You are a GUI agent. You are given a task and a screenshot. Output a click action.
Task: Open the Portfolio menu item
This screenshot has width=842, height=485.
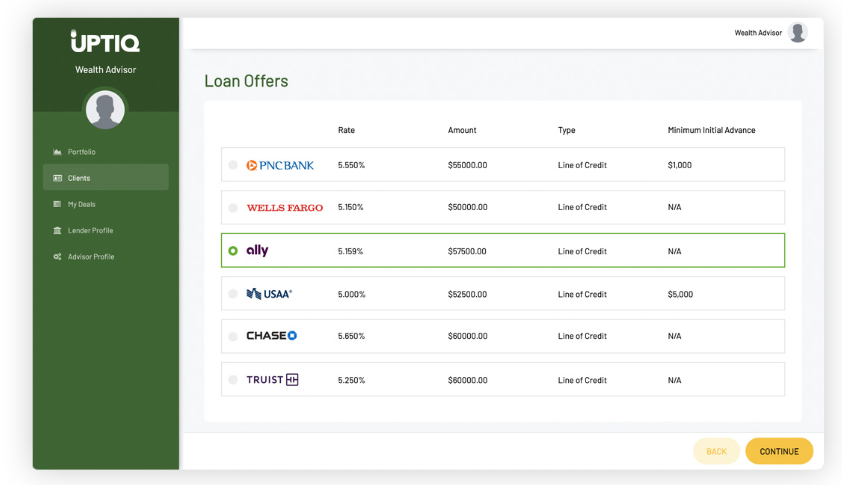[x=82, y=152]
